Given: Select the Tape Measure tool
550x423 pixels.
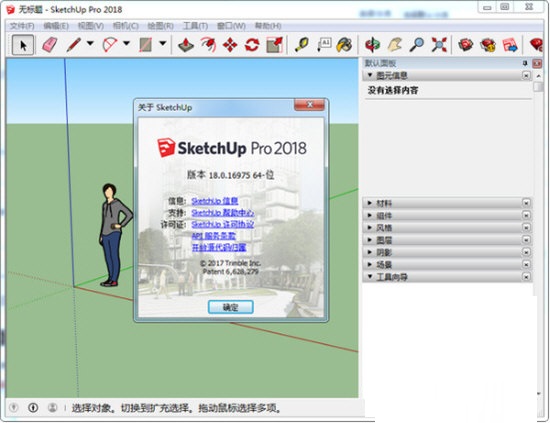Looking at the screenshot, I should [x=302, y=45].
